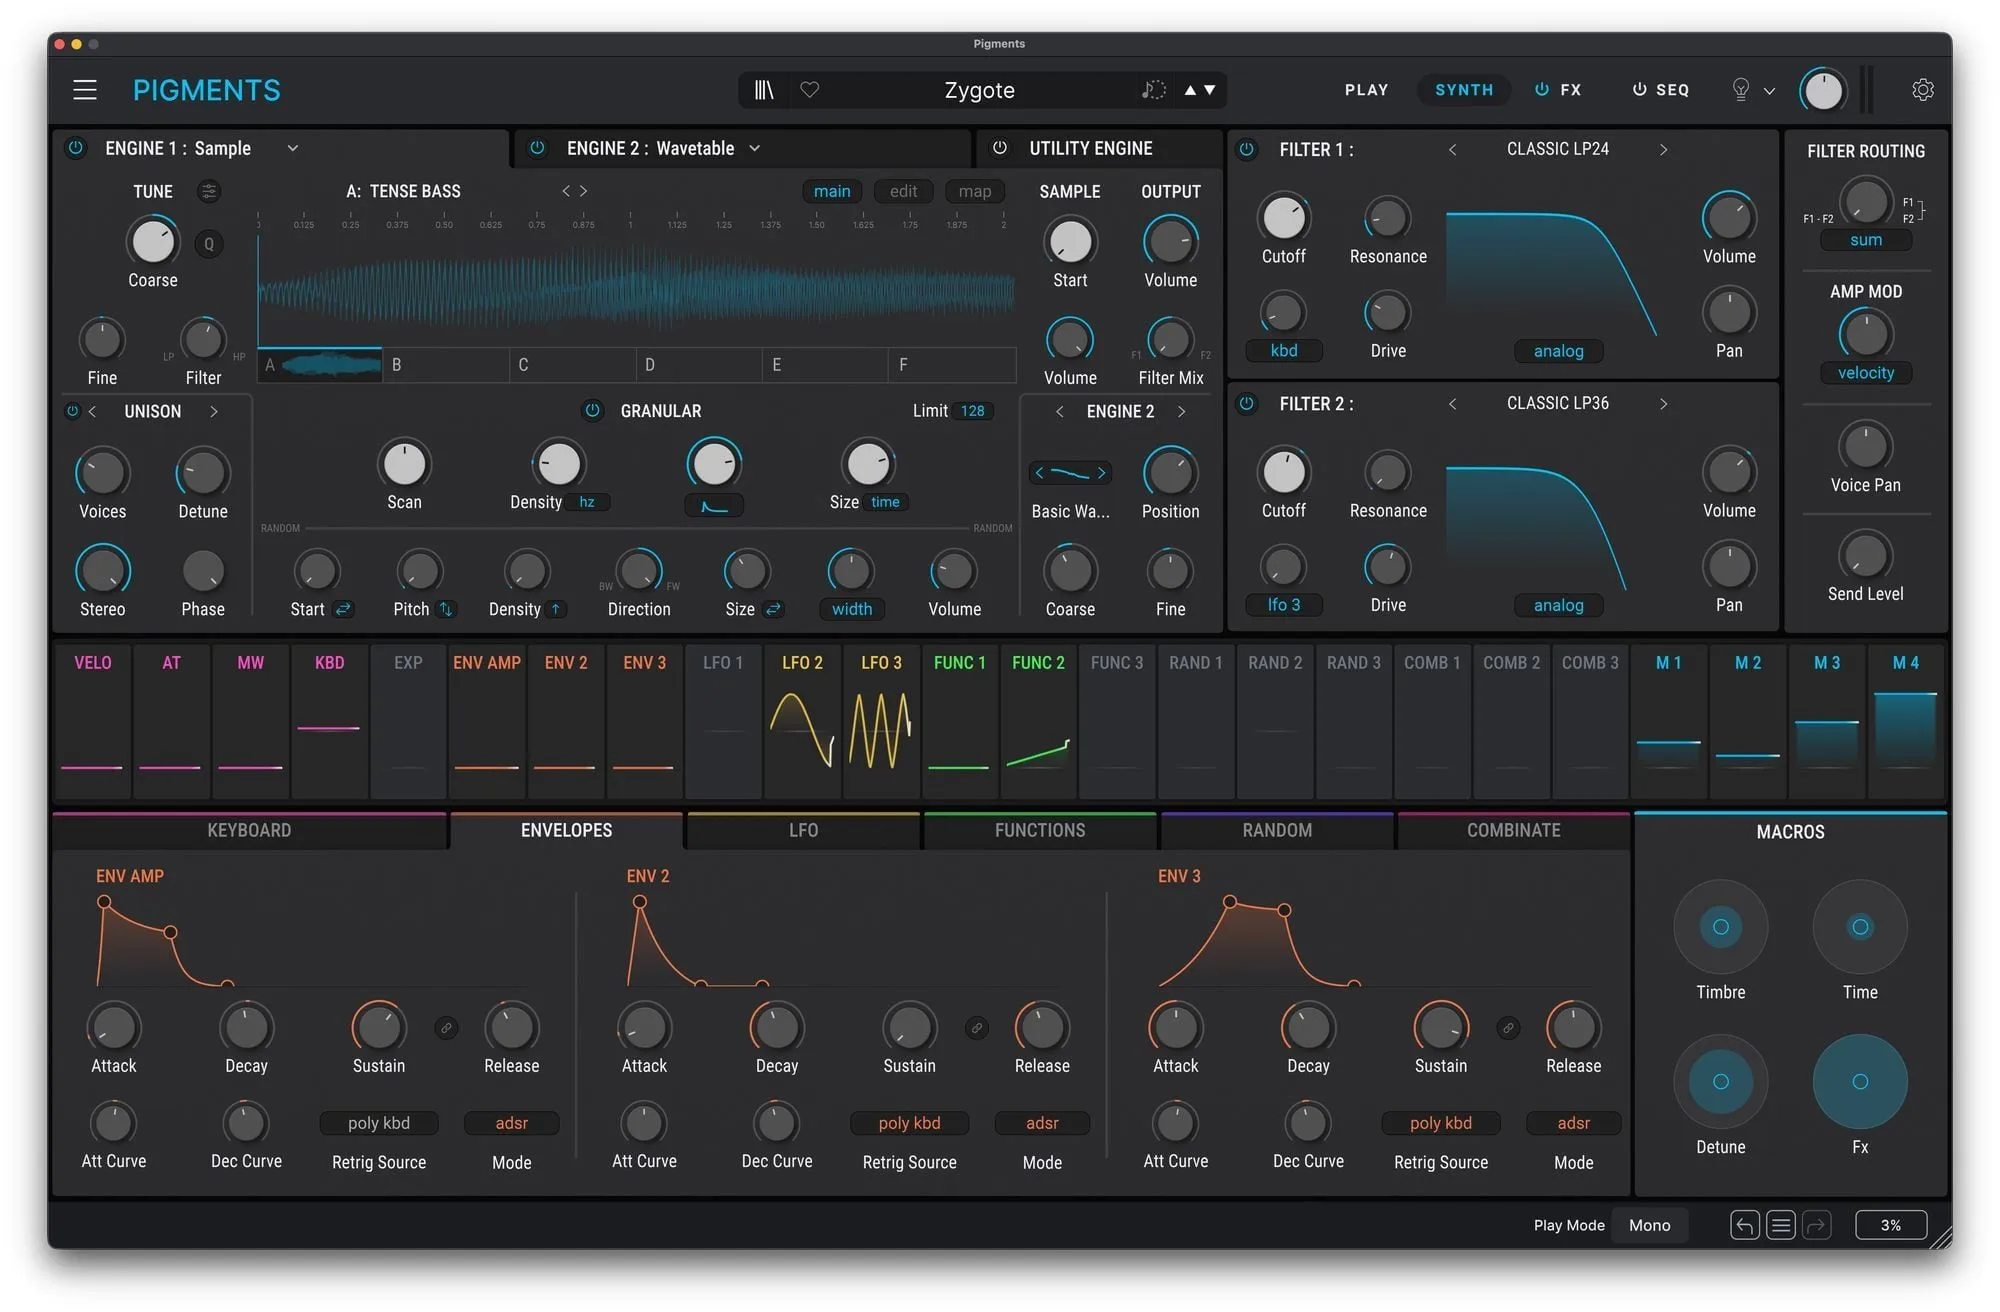Screen dimensions: 2000x1312
Task: Open Play Mode Mono dropdown
Action: (1649, 1225)
